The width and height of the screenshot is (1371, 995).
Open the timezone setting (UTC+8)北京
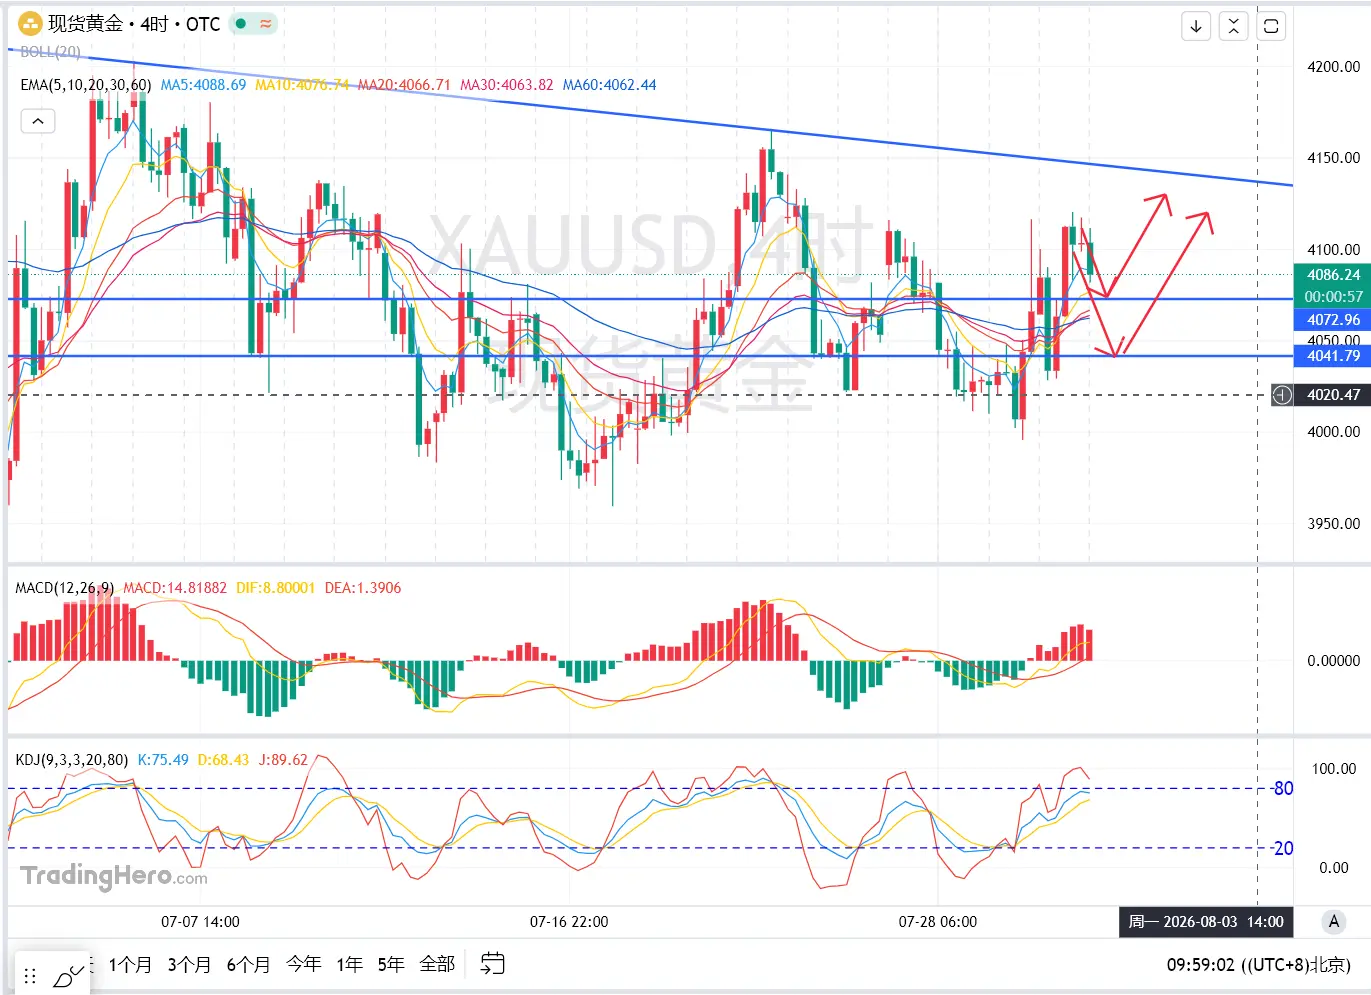(x=1296, y=965)
